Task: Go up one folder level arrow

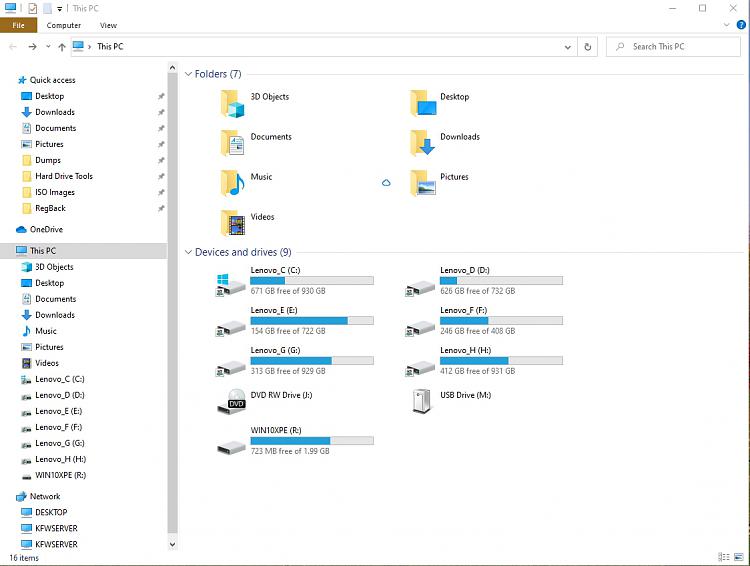Action: 62,47
